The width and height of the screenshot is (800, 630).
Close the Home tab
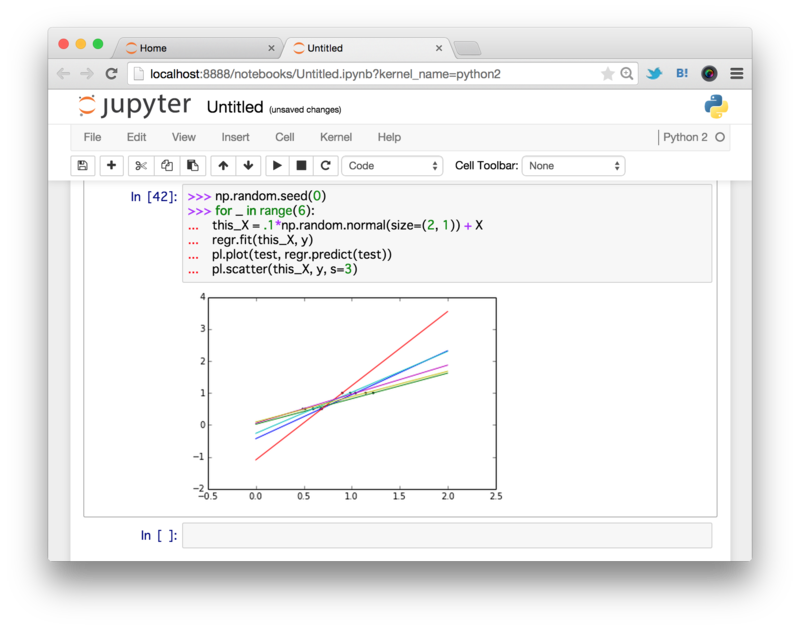271,48
